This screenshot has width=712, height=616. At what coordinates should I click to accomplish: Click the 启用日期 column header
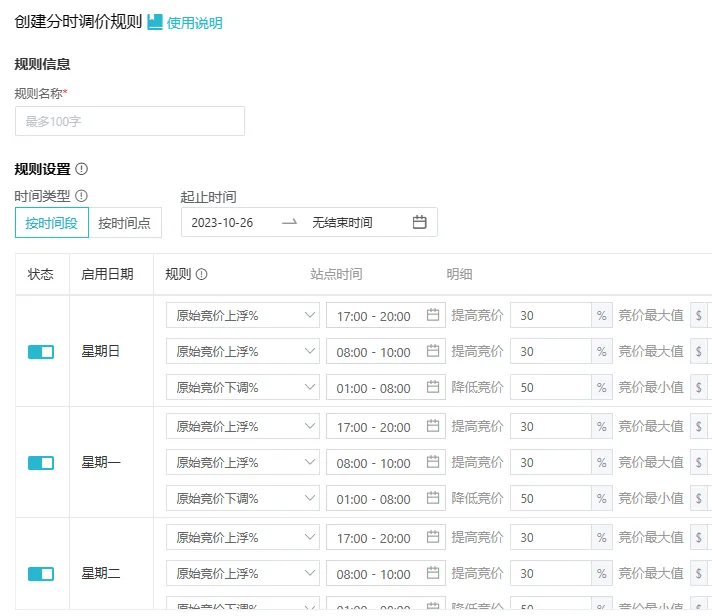[x=107, y=274]
